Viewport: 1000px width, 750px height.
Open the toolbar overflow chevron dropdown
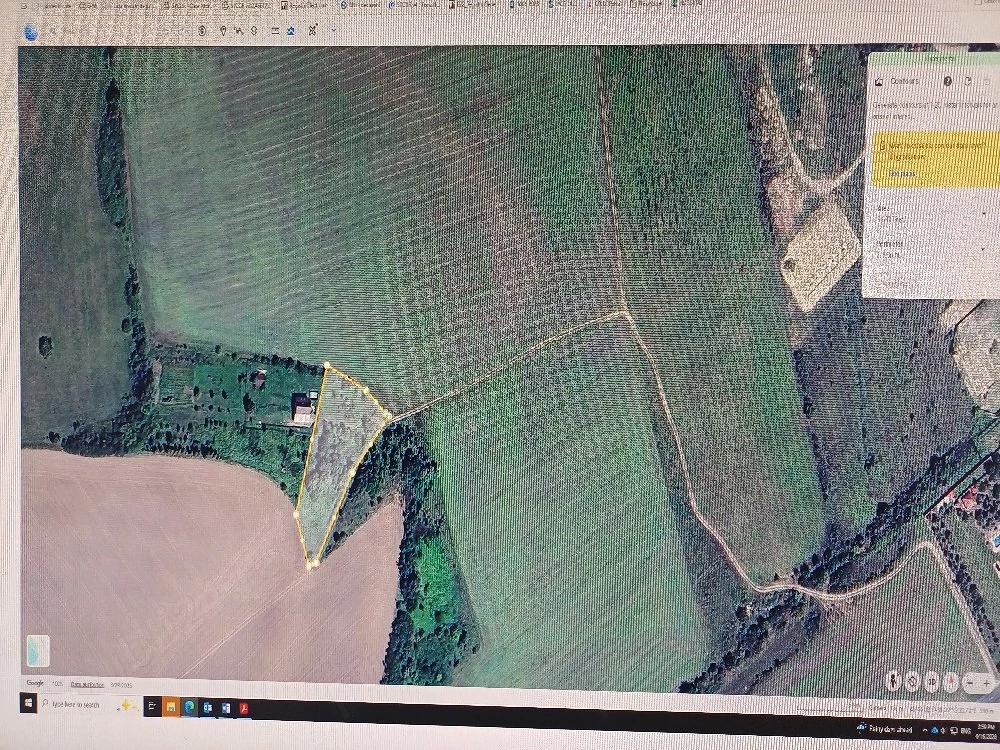click(x=333, y=30)
